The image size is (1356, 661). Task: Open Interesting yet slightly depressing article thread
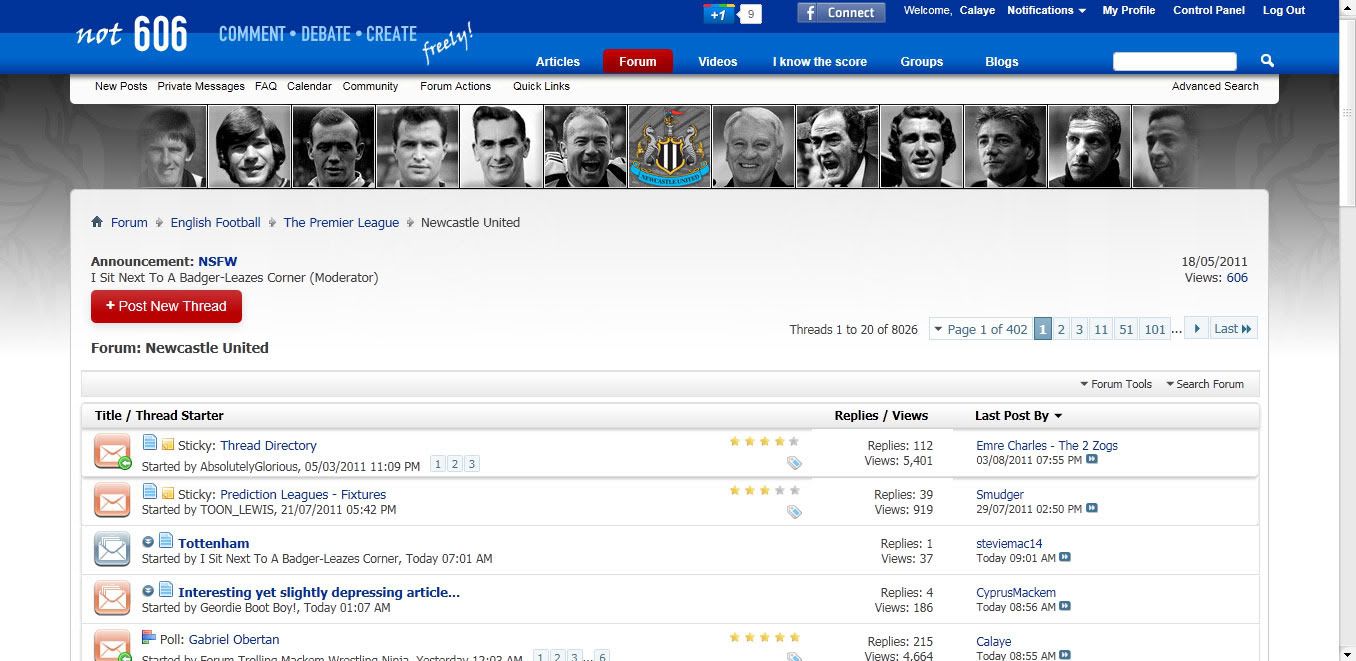319,592
